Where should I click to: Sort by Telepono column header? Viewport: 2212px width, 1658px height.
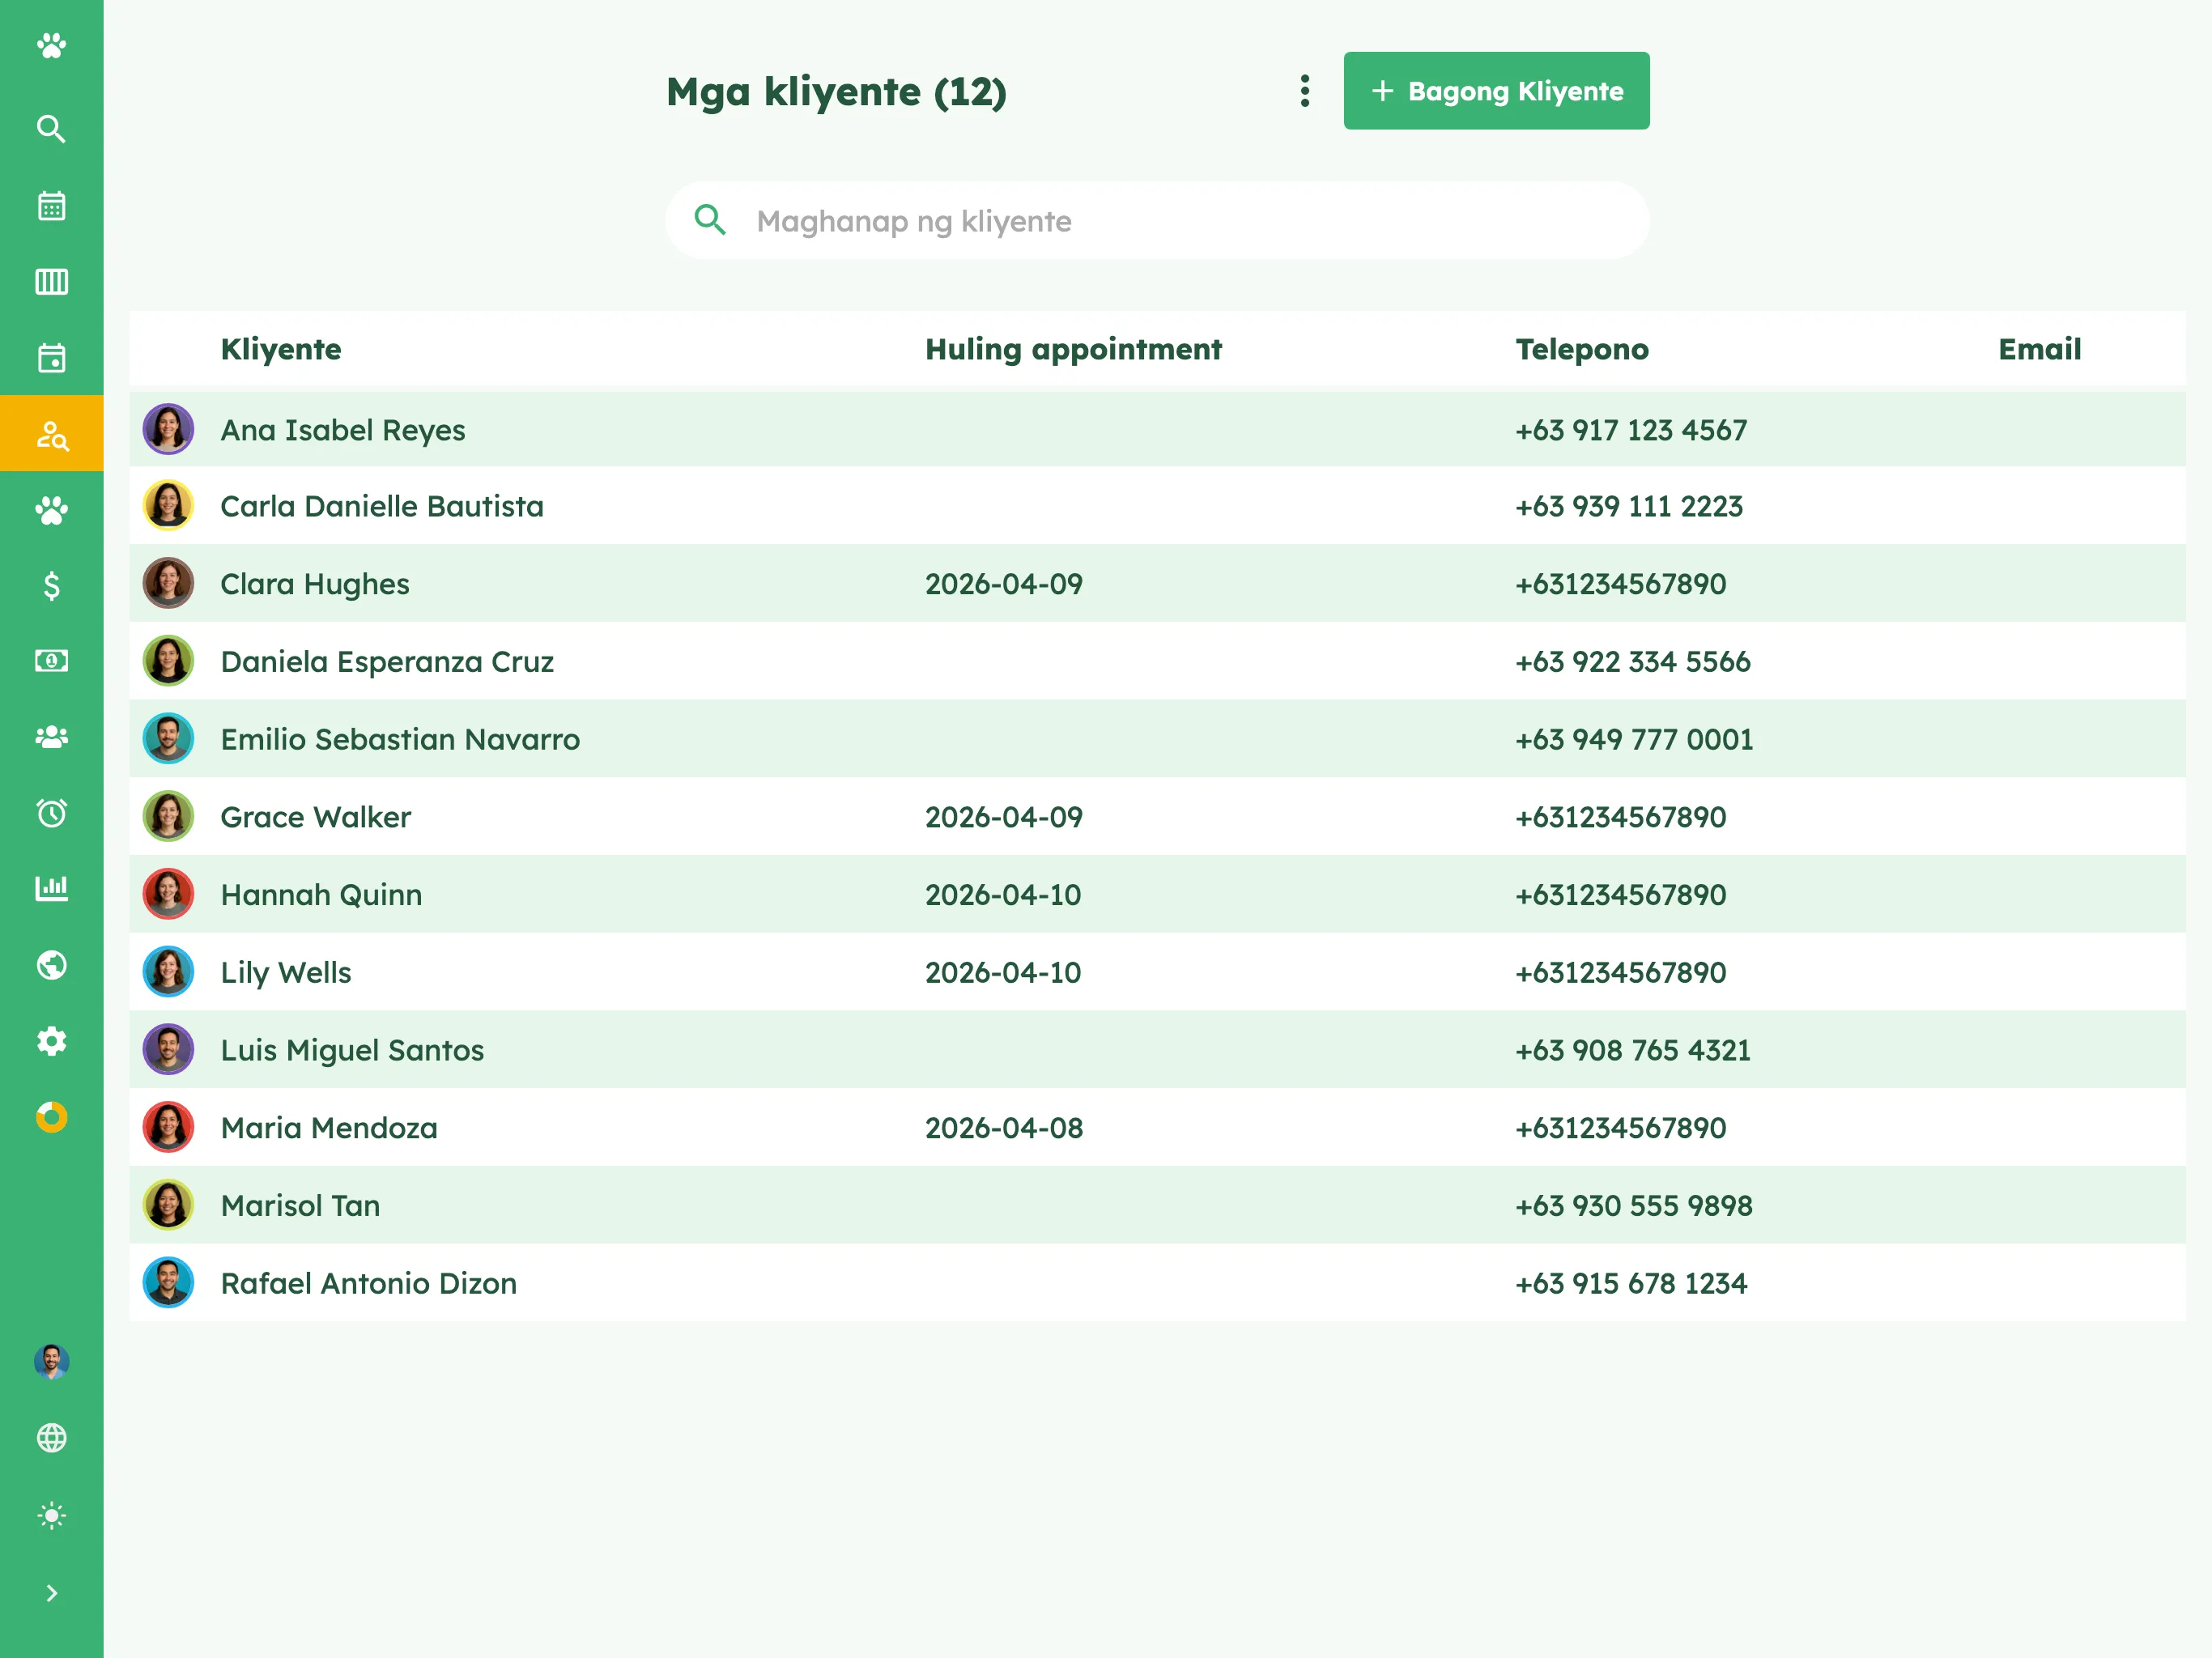tap(1582, 349)
